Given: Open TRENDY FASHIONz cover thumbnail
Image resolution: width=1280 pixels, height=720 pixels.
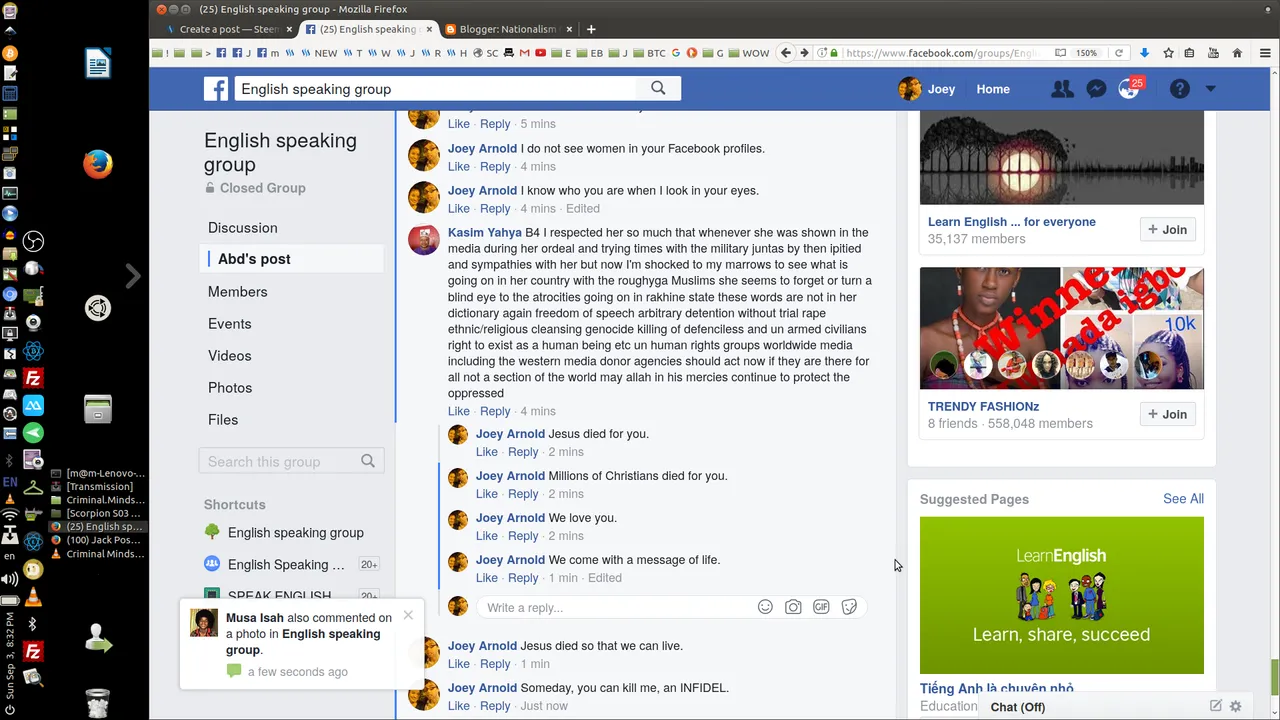Looking at the screenshot, I should point(1062,328).
